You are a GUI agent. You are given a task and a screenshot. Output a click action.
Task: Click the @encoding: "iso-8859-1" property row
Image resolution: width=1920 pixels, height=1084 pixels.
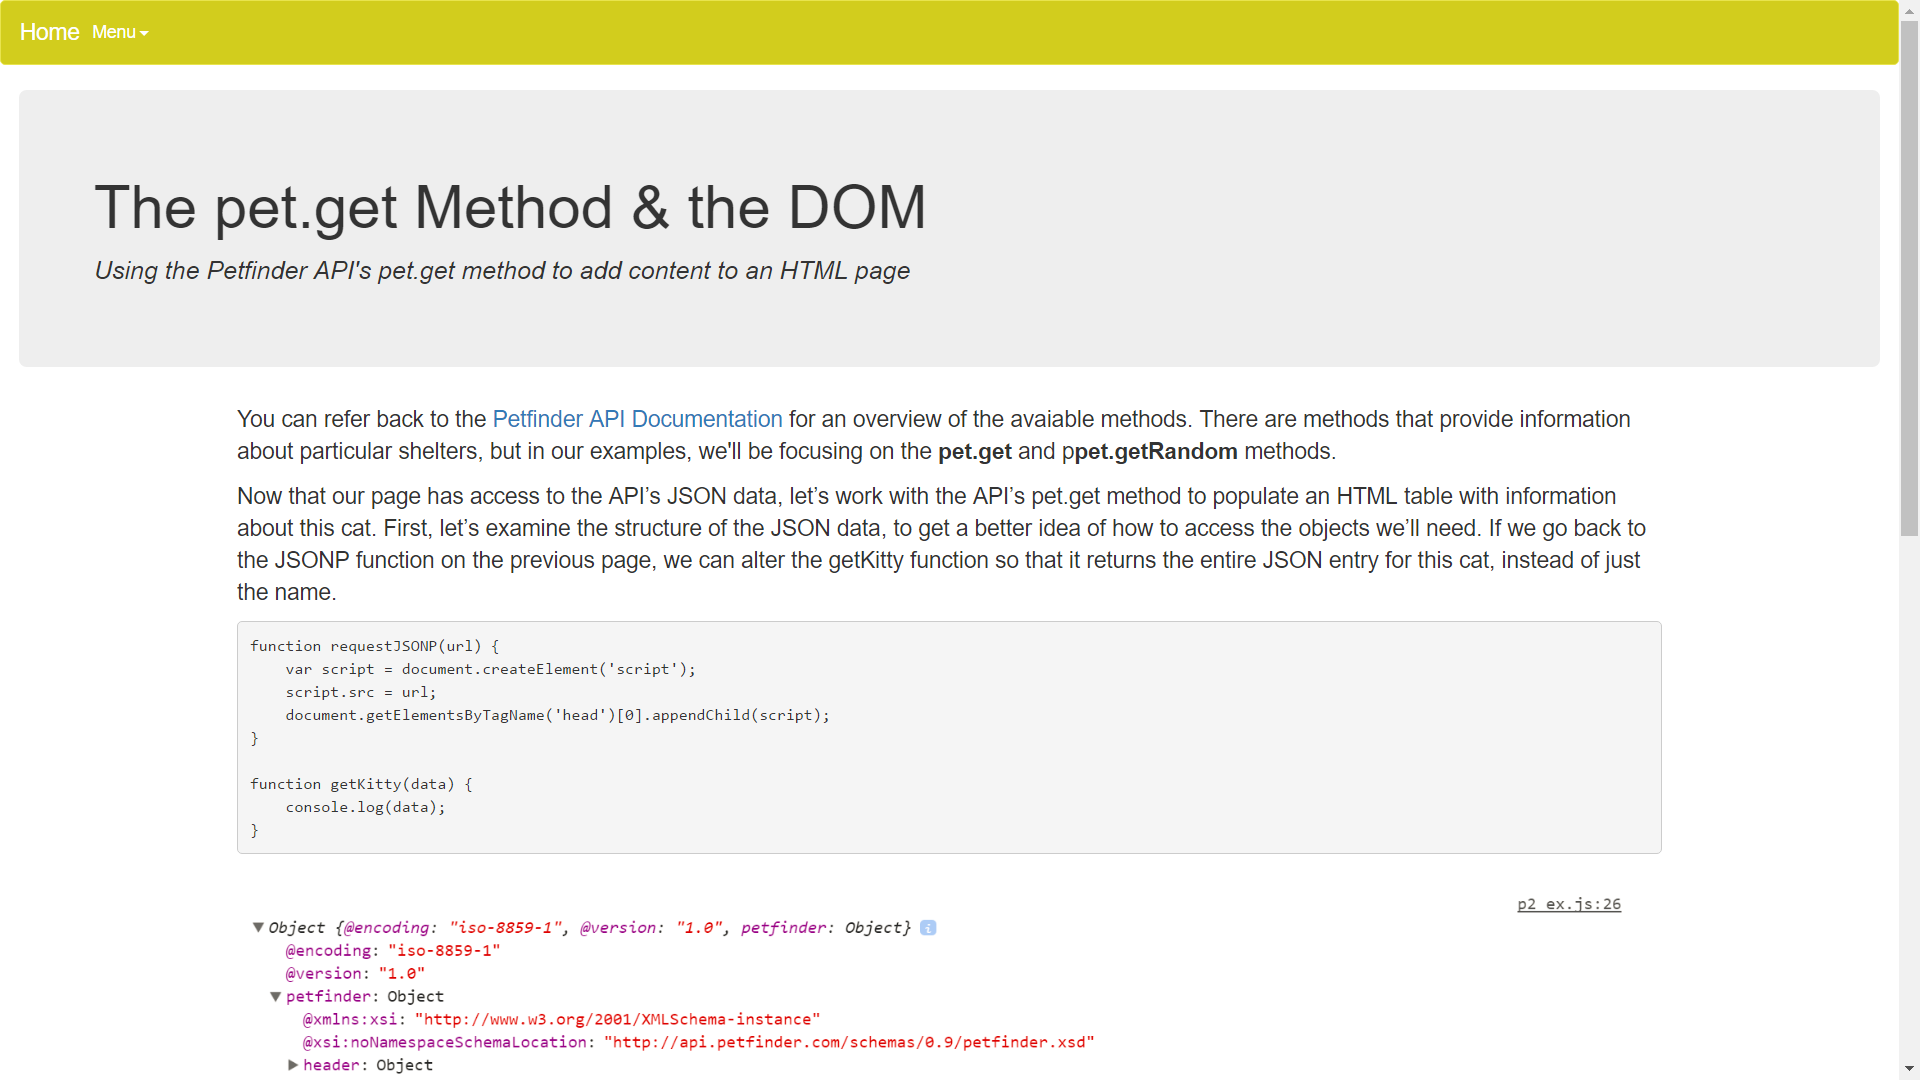392,950
